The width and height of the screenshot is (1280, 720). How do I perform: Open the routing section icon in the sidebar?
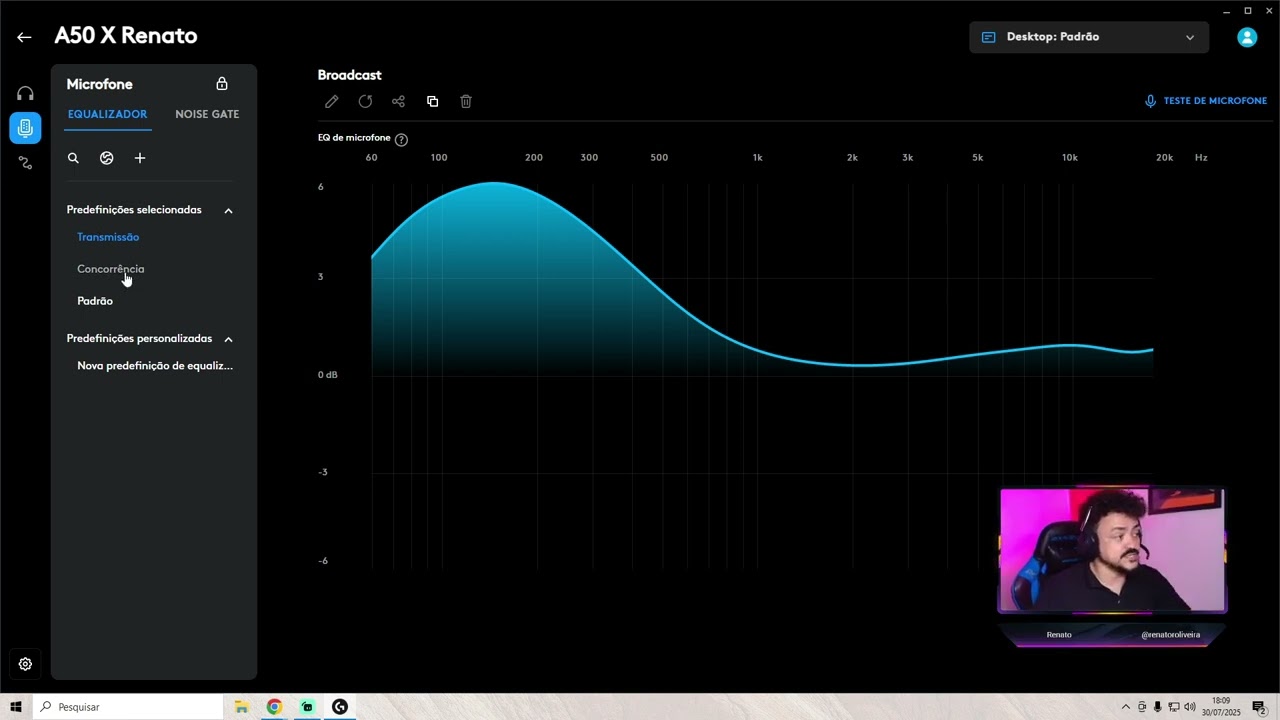click(25, 162)
